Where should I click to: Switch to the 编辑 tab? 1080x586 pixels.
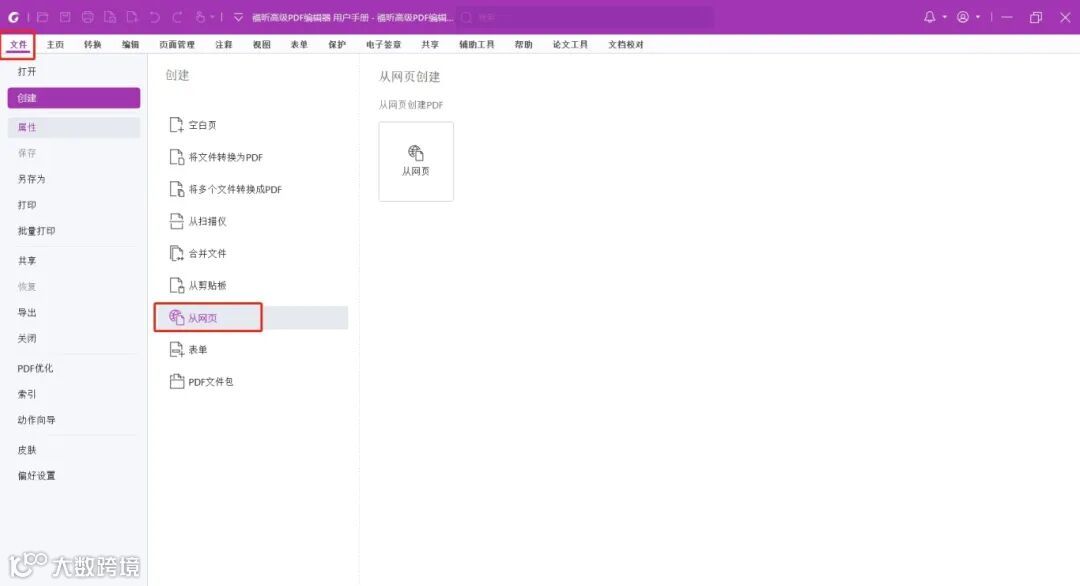[x=130, y=45]
